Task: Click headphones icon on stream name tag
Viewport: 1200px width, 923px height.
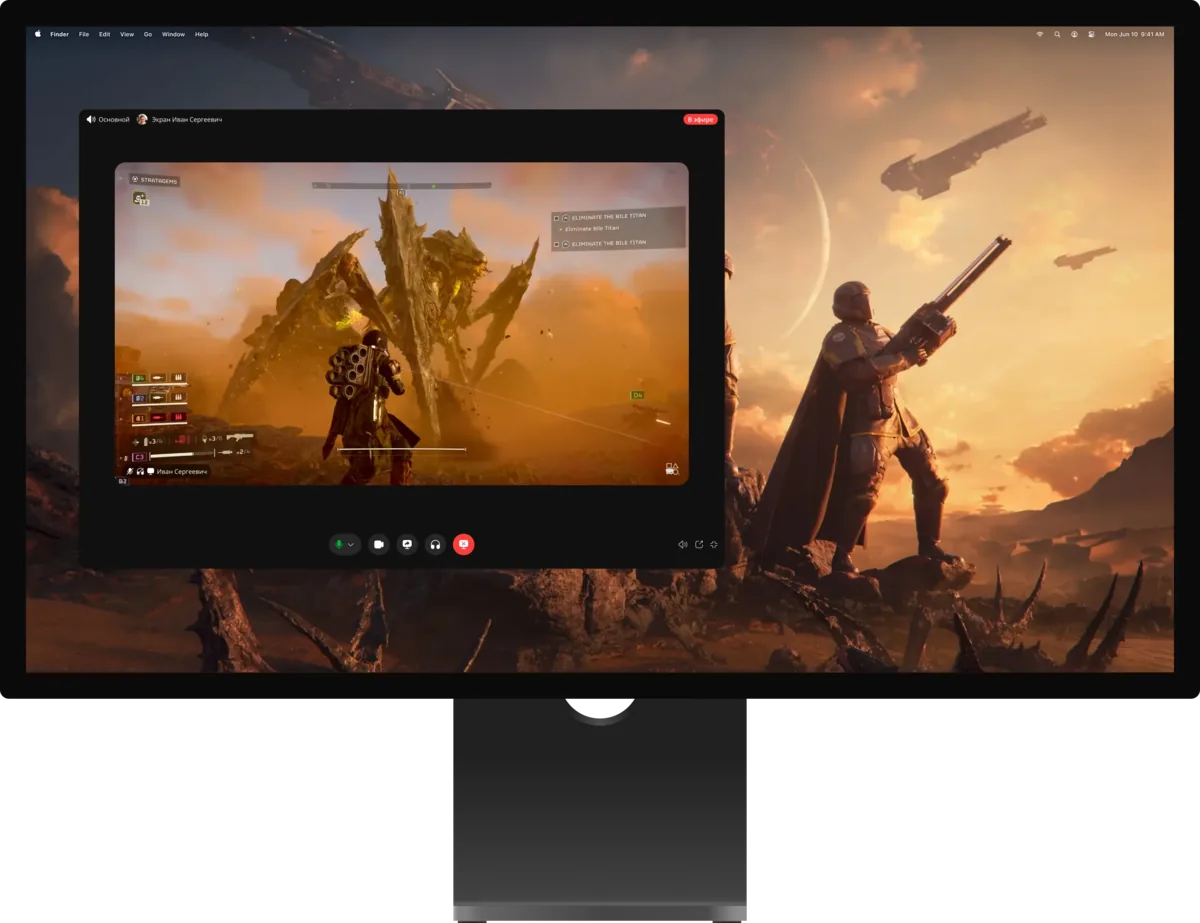Action: tap(140, 471)
